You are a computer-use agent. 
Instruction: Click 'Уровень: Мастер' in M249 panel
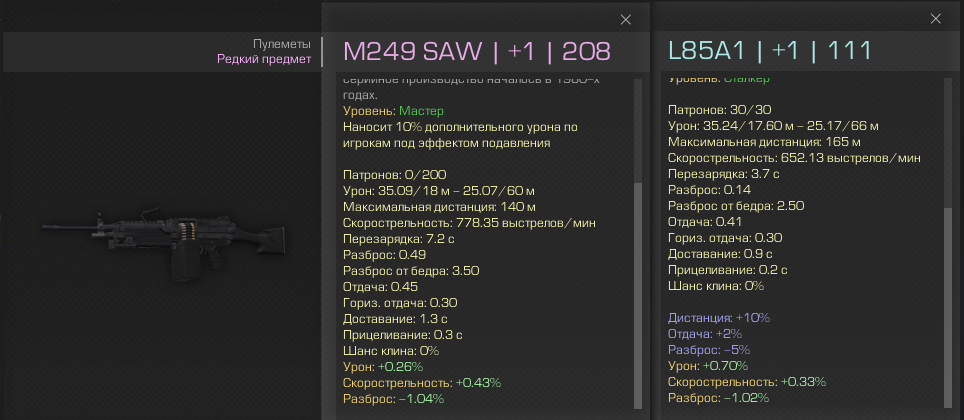(393, 111)
